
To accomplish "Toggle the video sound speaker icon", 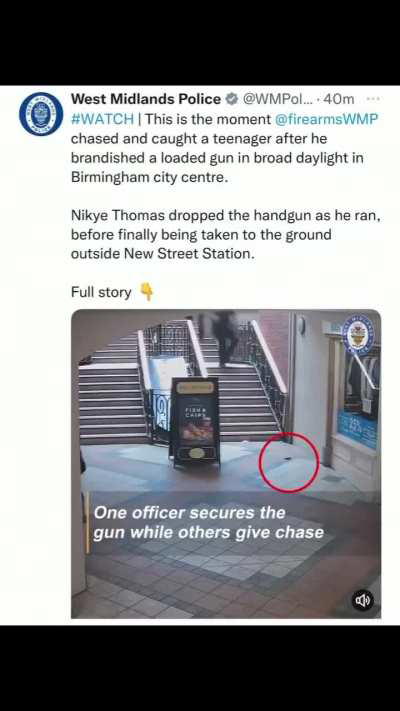I will click(363, 600).
